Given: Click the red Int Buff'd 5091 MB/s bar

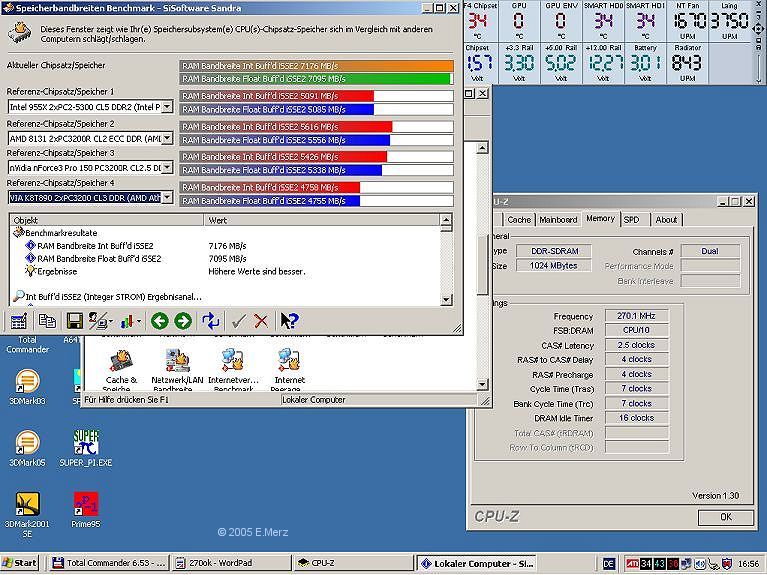Looking at the screenshot, I should point(276,96).
